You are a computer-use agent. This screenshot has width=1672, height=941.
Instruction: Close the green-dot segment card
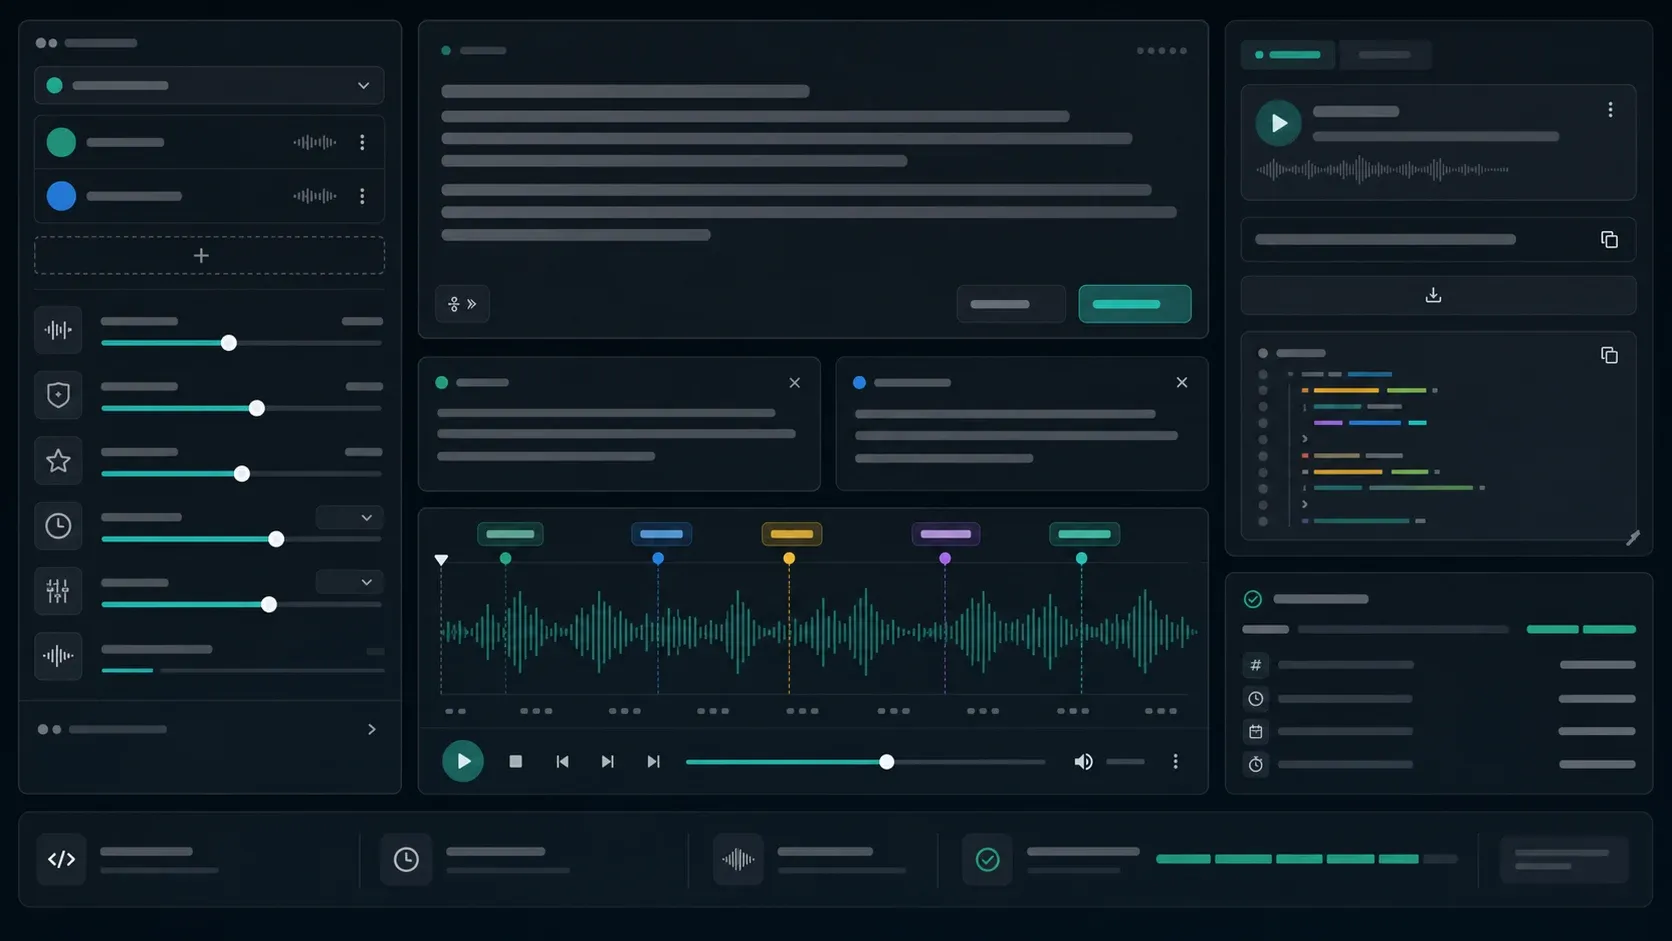[x=795, y=383]
